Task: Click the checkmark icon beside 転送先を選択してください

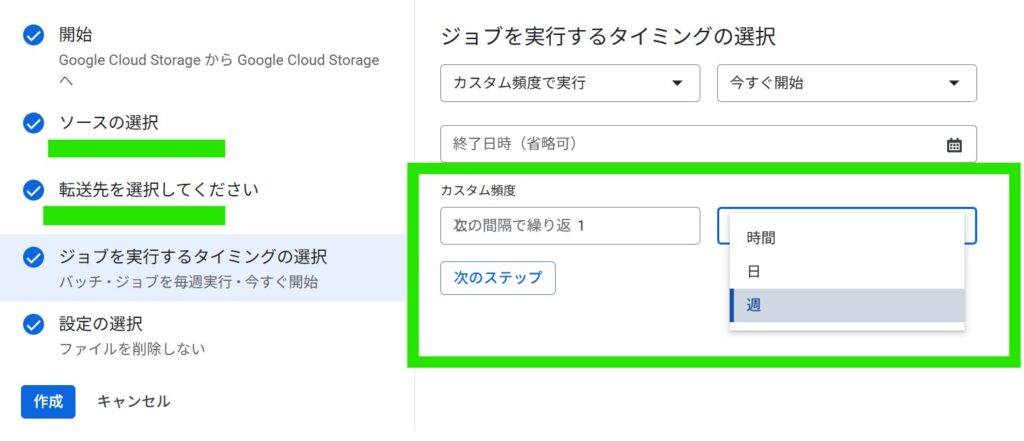Action: tap(34, 190)
